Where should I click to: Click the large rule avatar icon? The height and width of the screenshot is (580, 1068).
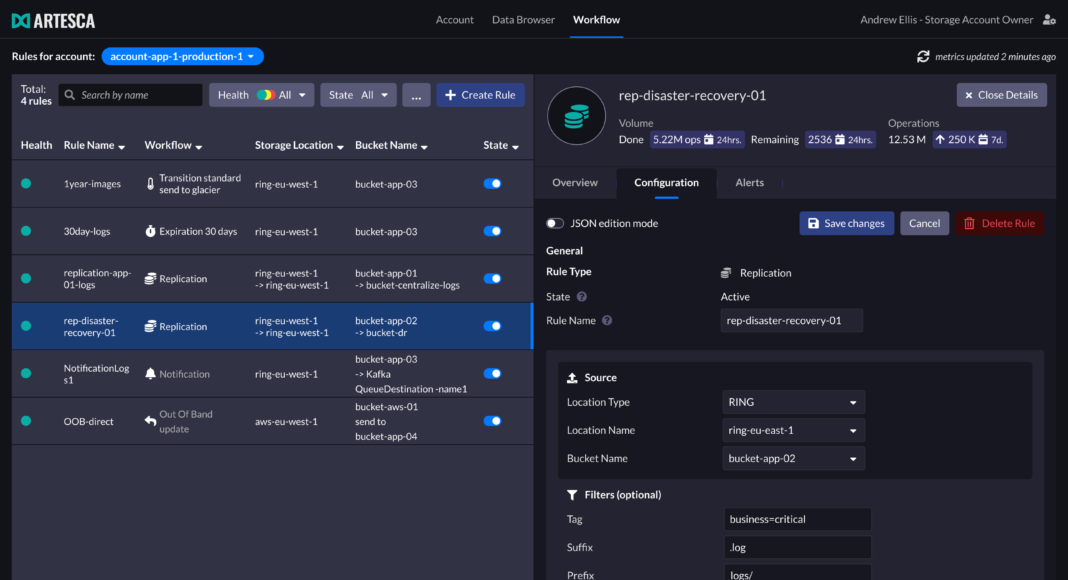[576, 116]
